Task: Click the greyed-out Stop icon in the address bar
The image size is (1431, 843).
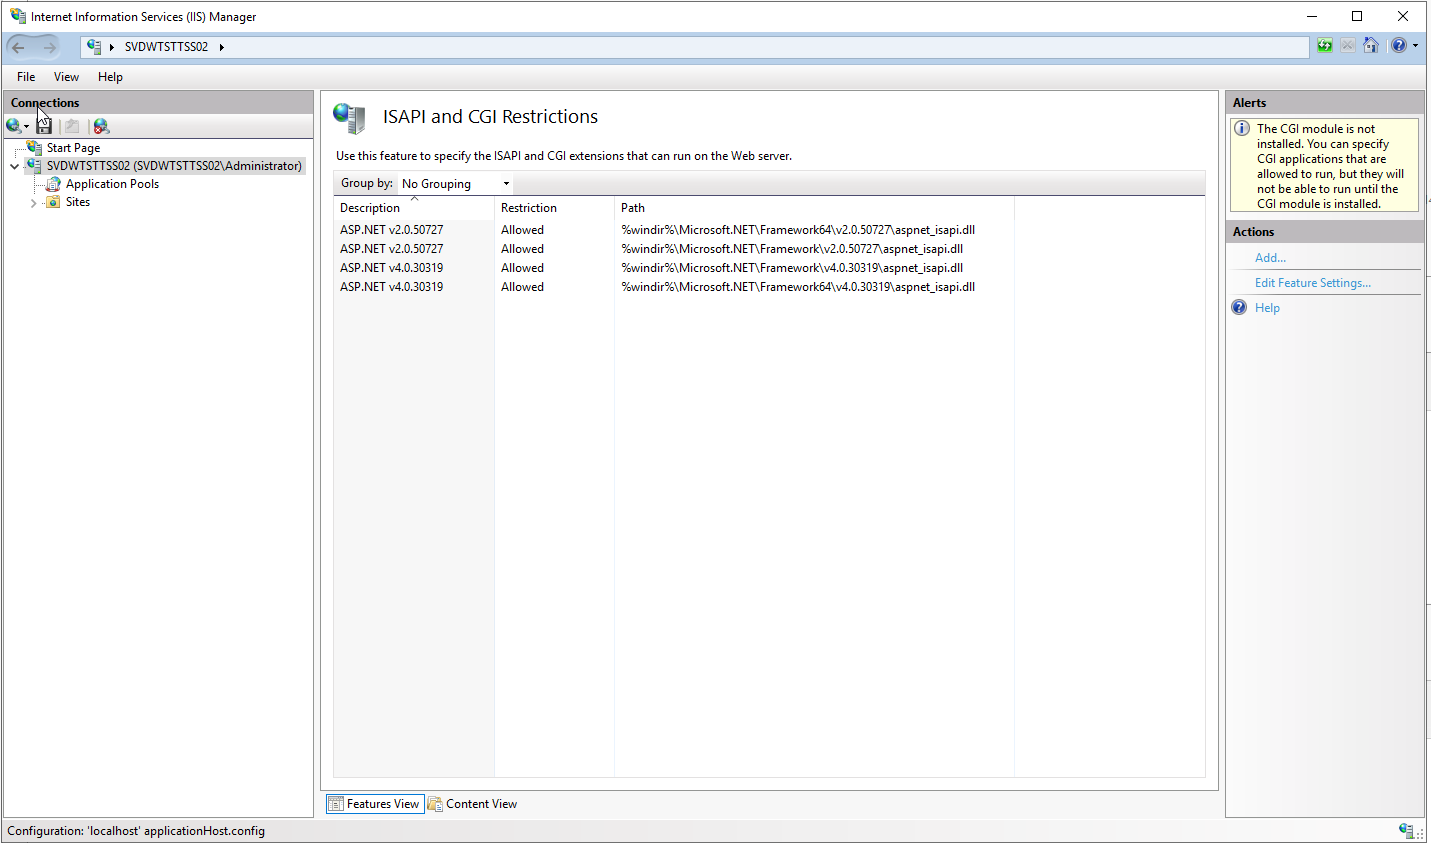Action: tap(1348, 46)
